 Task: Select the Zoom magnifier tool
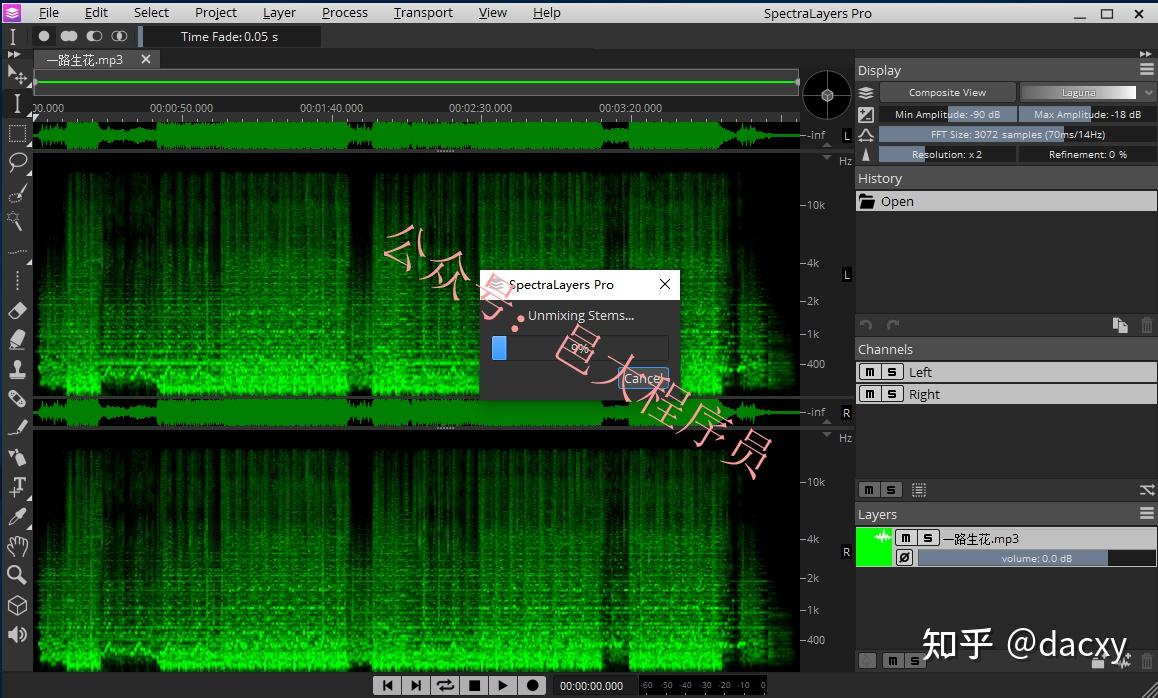(x=16, y=575)
